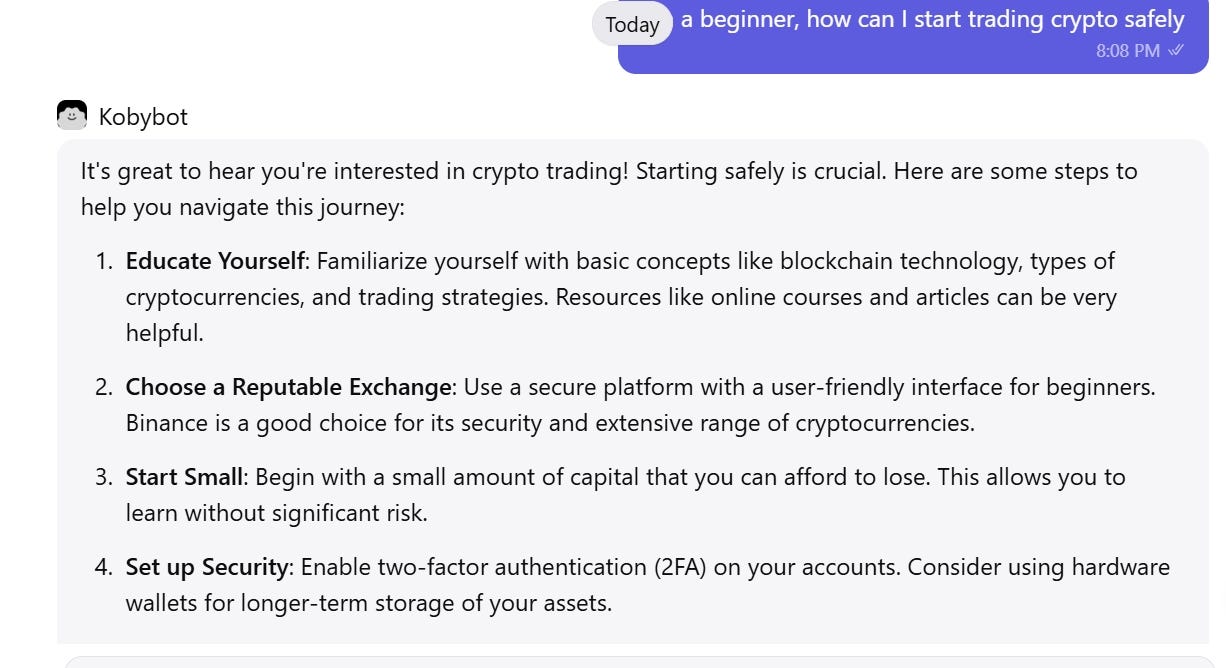Click list number 3 marker
The width and height of the screenshot is (1226, 668).
point(105,477)
